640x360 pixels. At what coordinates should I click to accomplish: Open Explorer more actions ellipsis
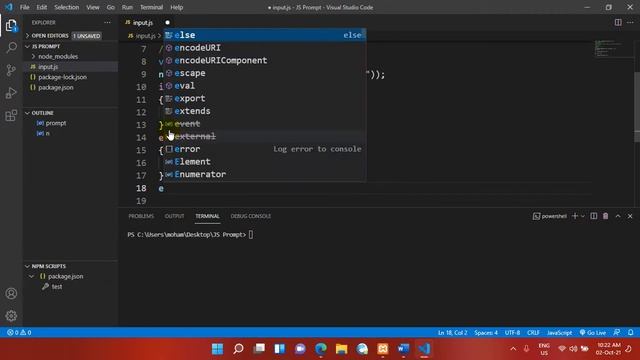point(107,22)
